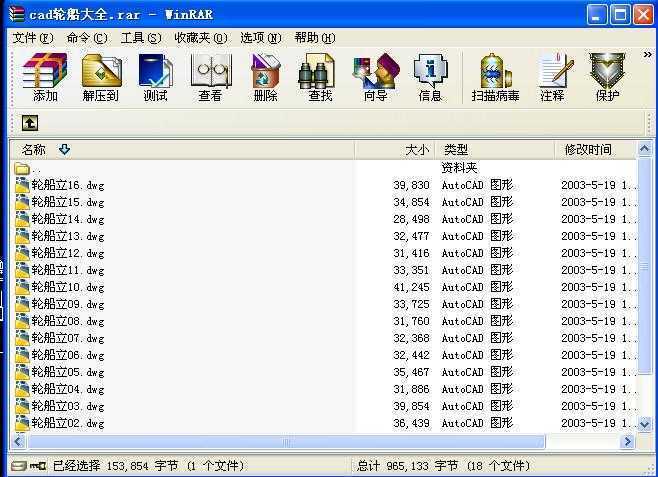Sort by 名称 column header
This screenshot has height=477, width=658.
183,150
